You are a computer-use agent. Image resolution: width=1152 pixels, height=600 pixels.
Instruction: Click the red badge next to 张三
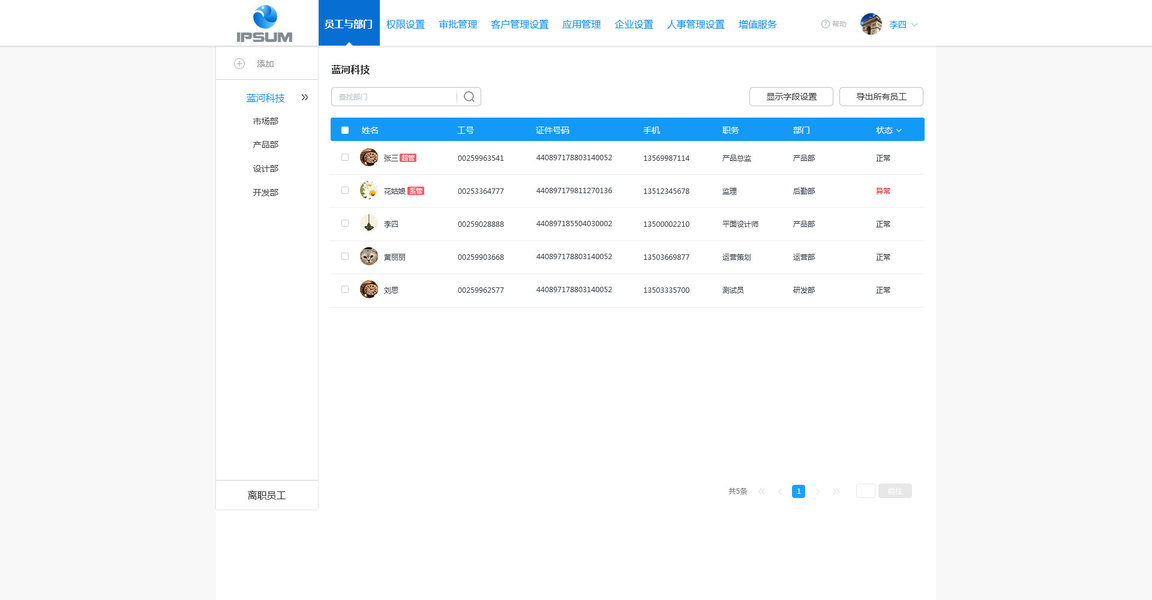pos(408,158)
